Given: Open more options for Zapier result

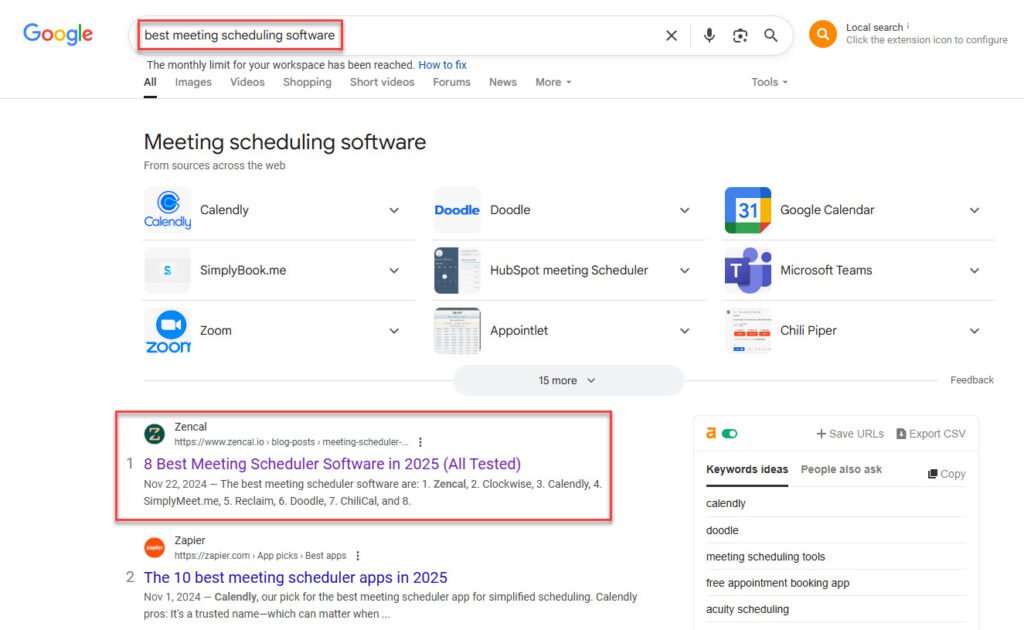Looking at the screenshot, I should tap(358, 556).
